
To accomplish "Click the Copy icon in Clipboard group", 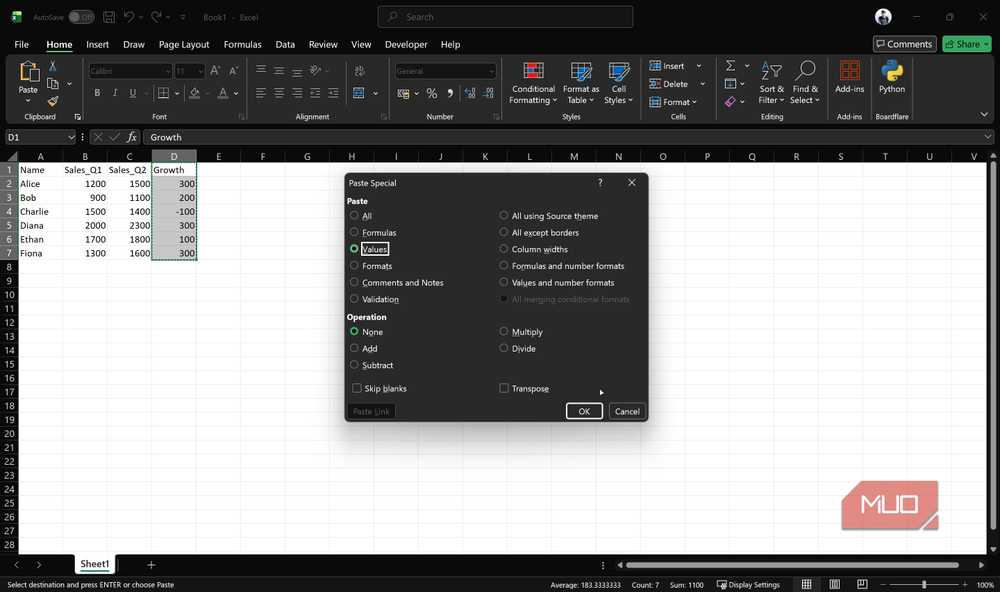I will point(53,84).
